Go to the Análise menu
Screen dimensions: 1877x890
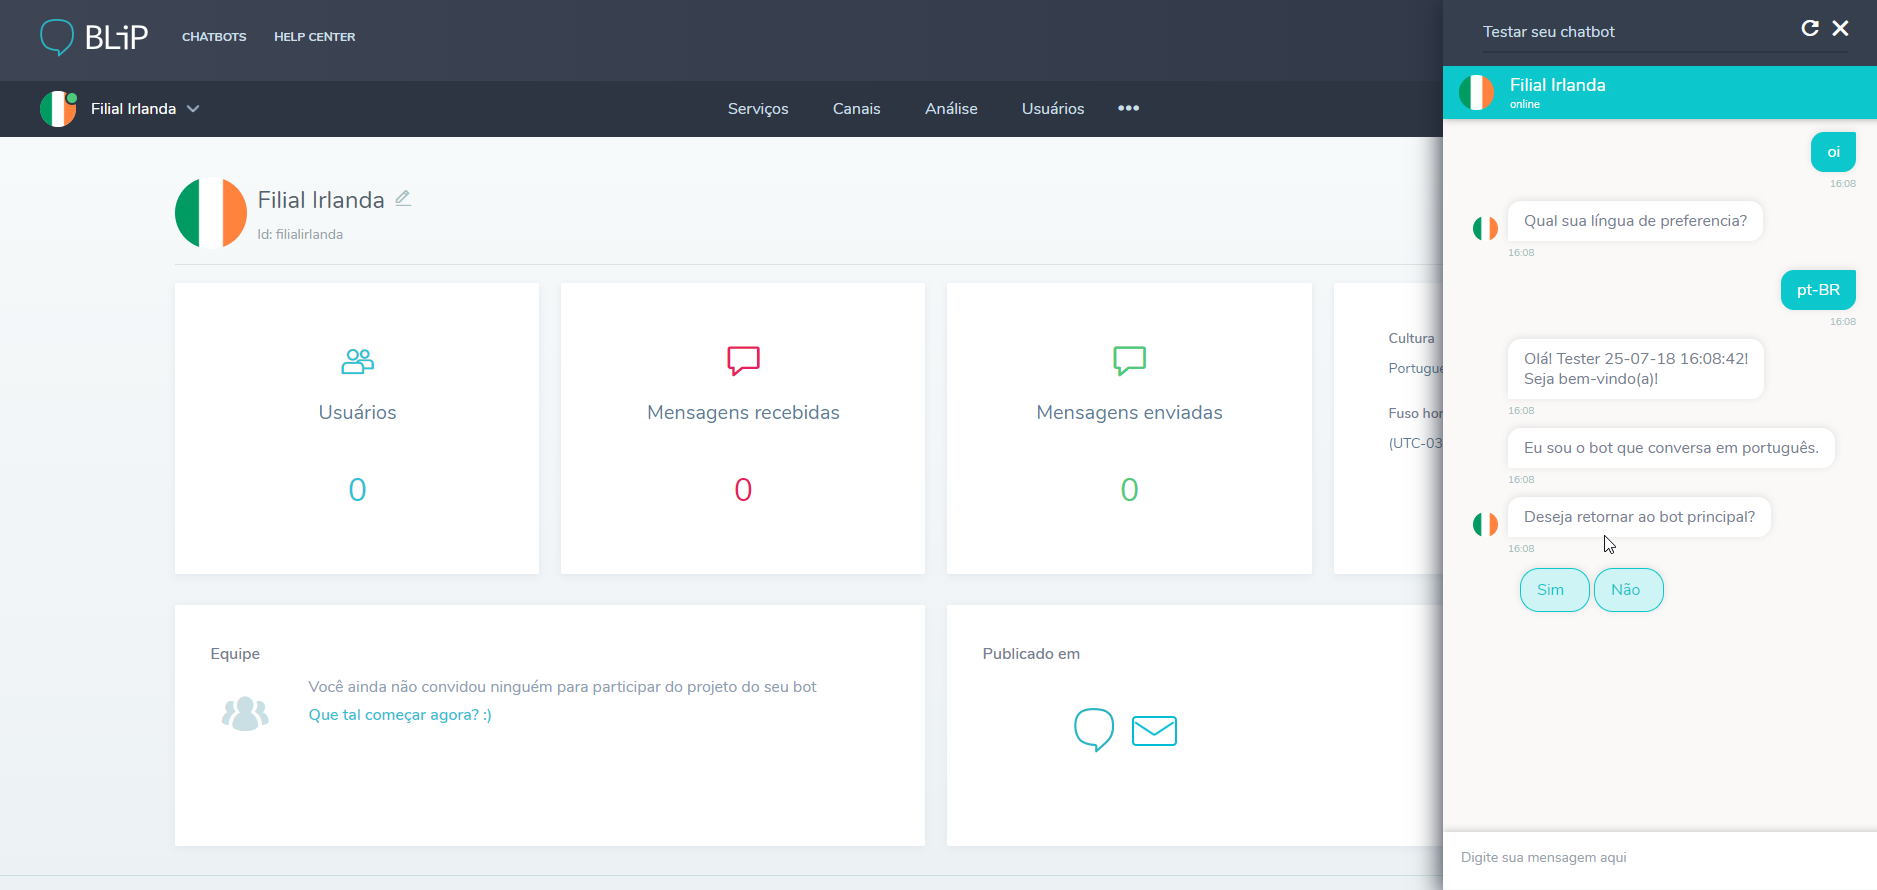click(x=950, y=109)
